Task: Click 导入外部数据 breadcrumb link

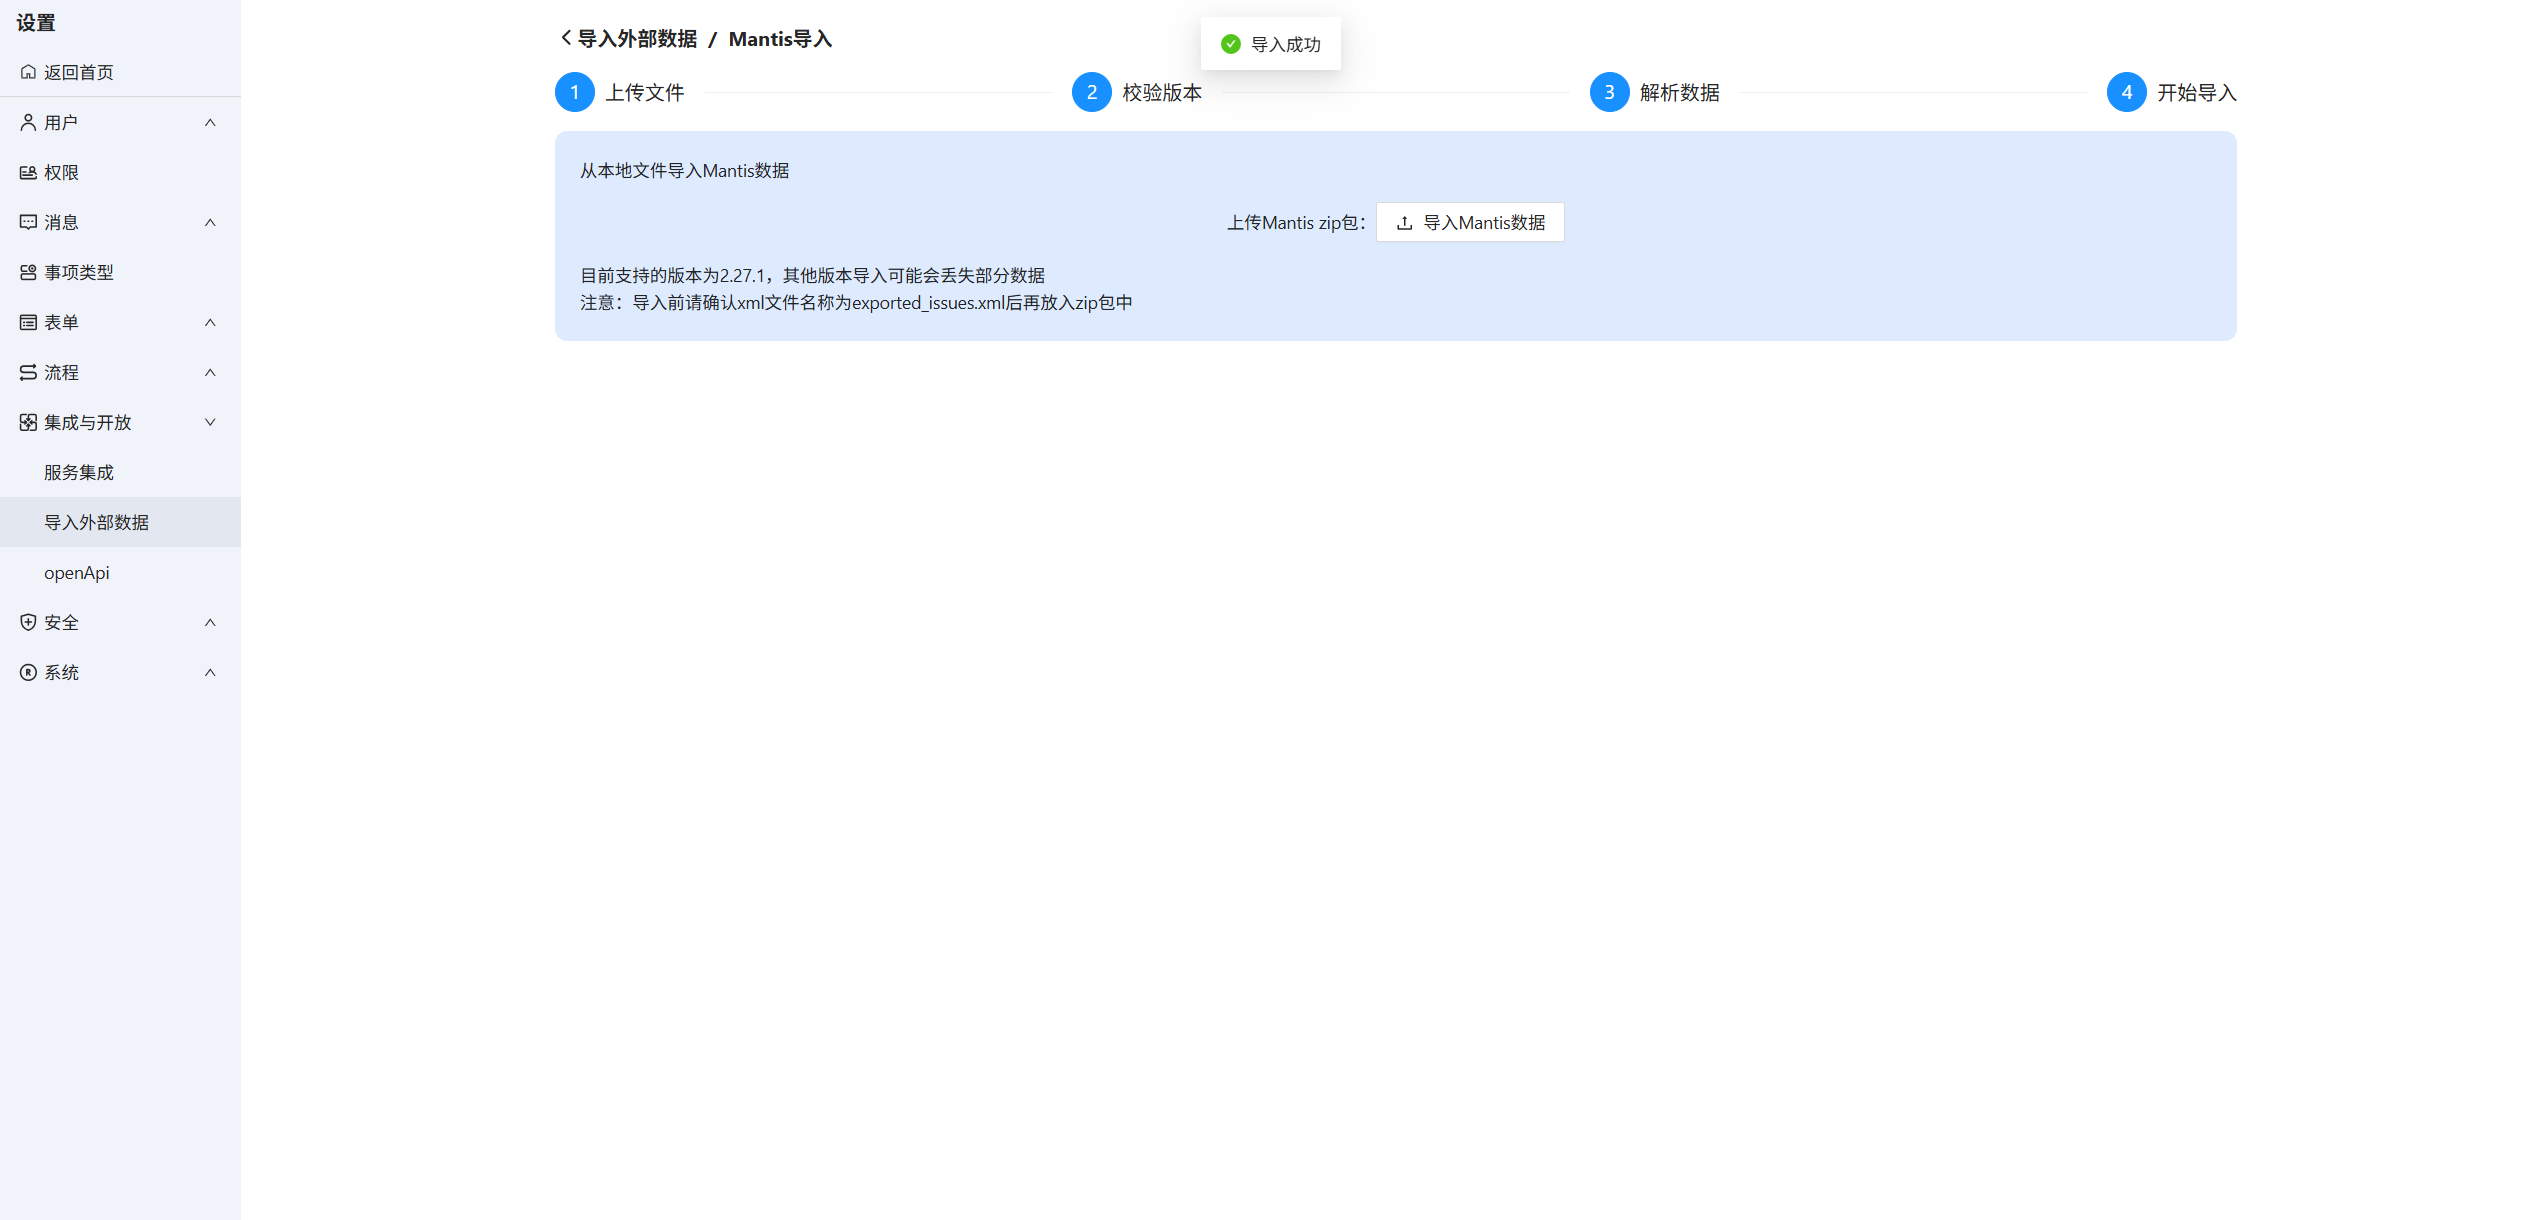Action: click(x=637, y=38)
